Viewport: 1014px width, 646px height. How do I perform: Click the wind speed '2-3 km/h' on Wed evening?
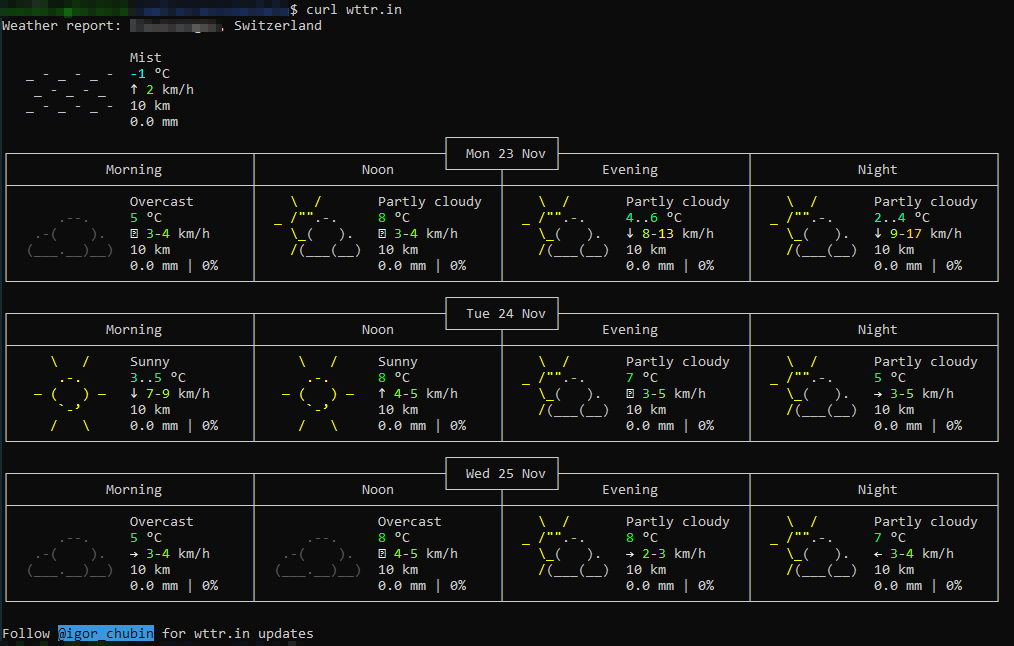point(674,554)
